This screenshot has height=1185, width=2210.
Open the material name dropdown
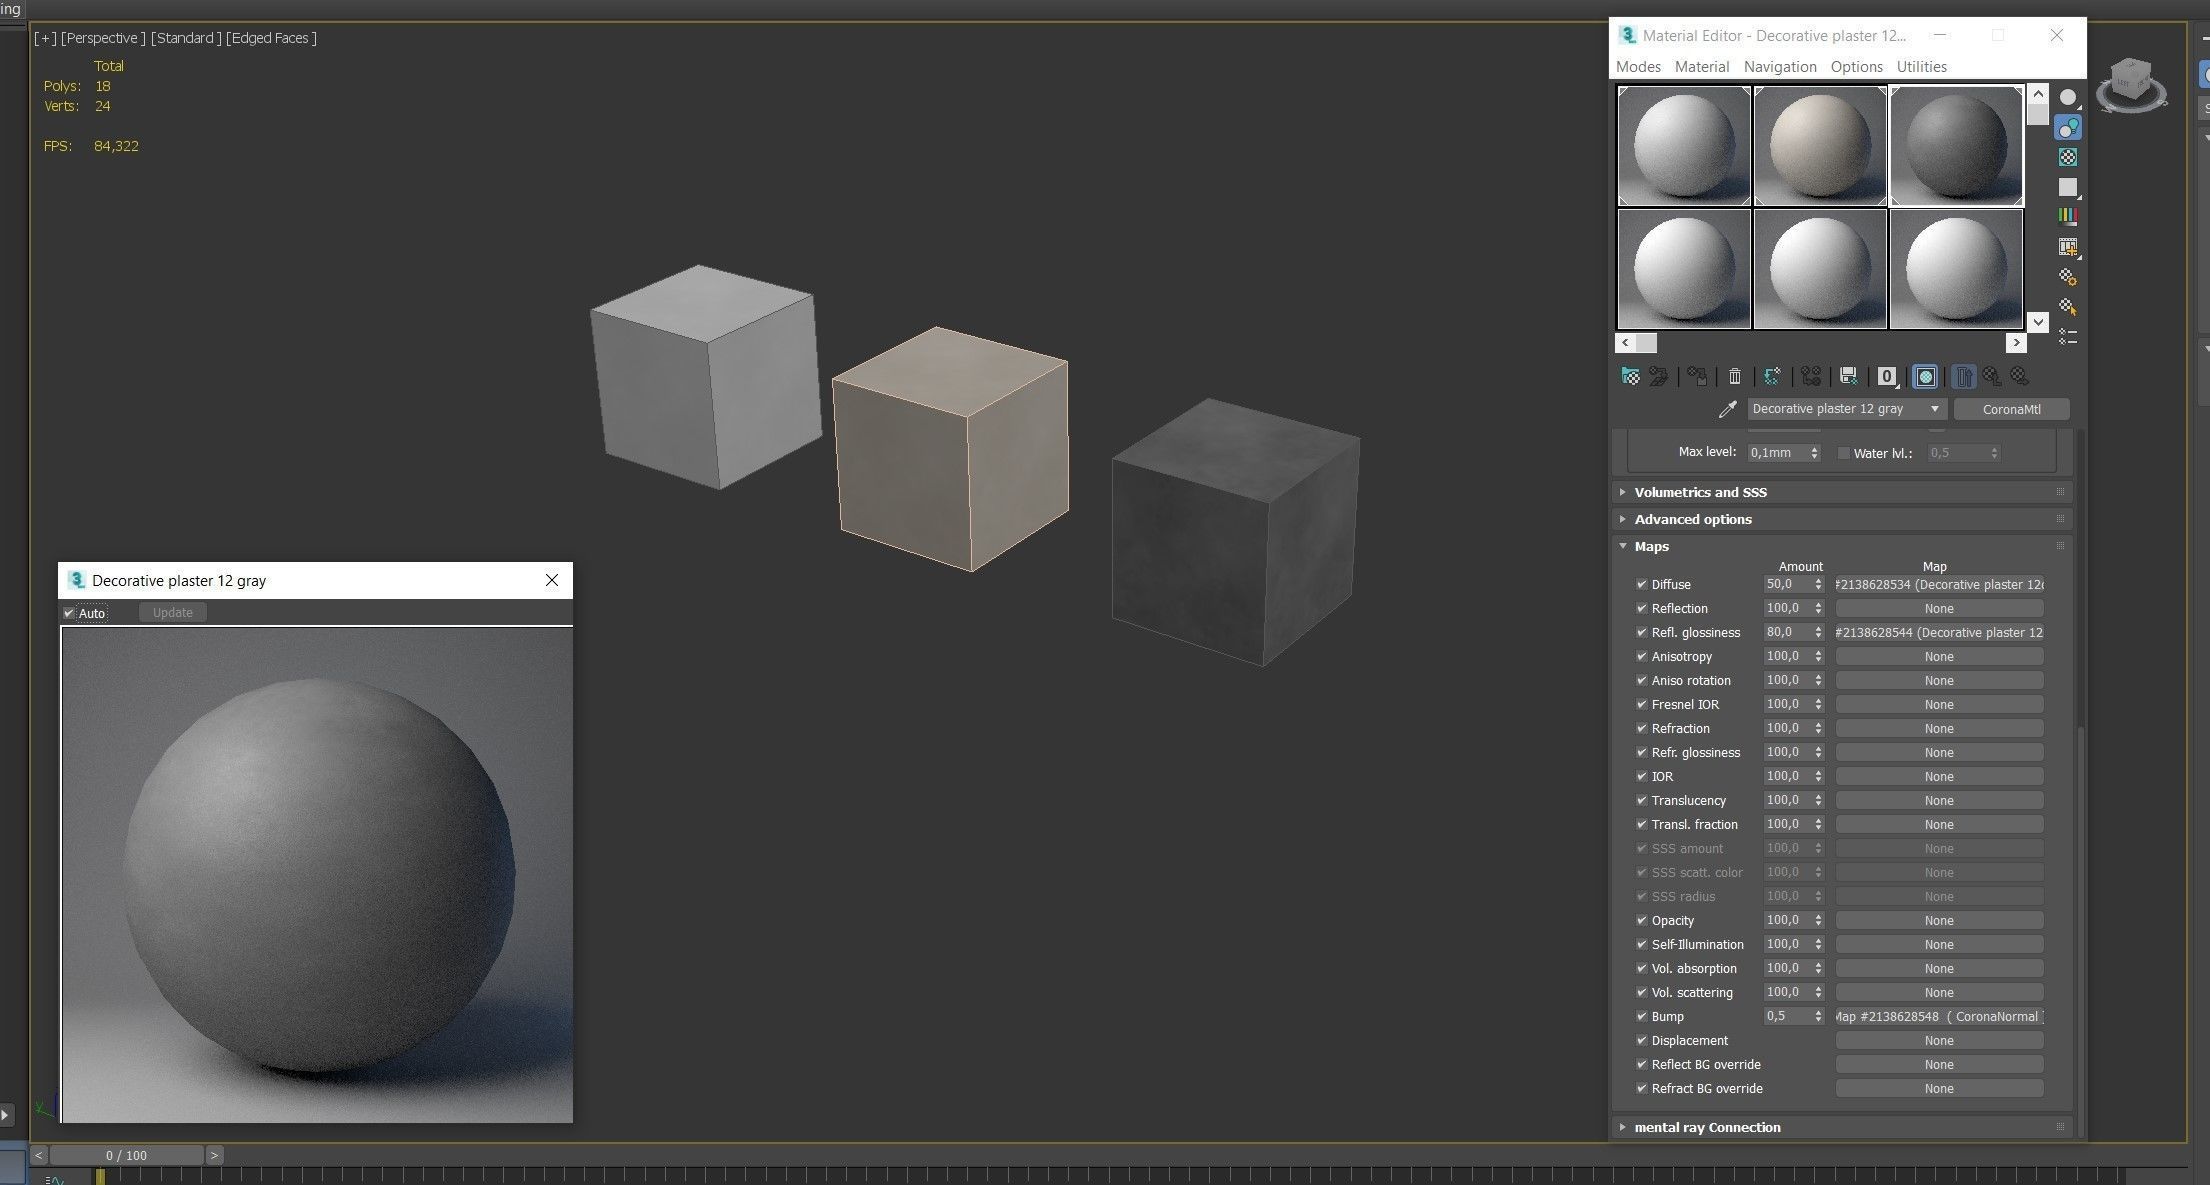click(1934, 409)
